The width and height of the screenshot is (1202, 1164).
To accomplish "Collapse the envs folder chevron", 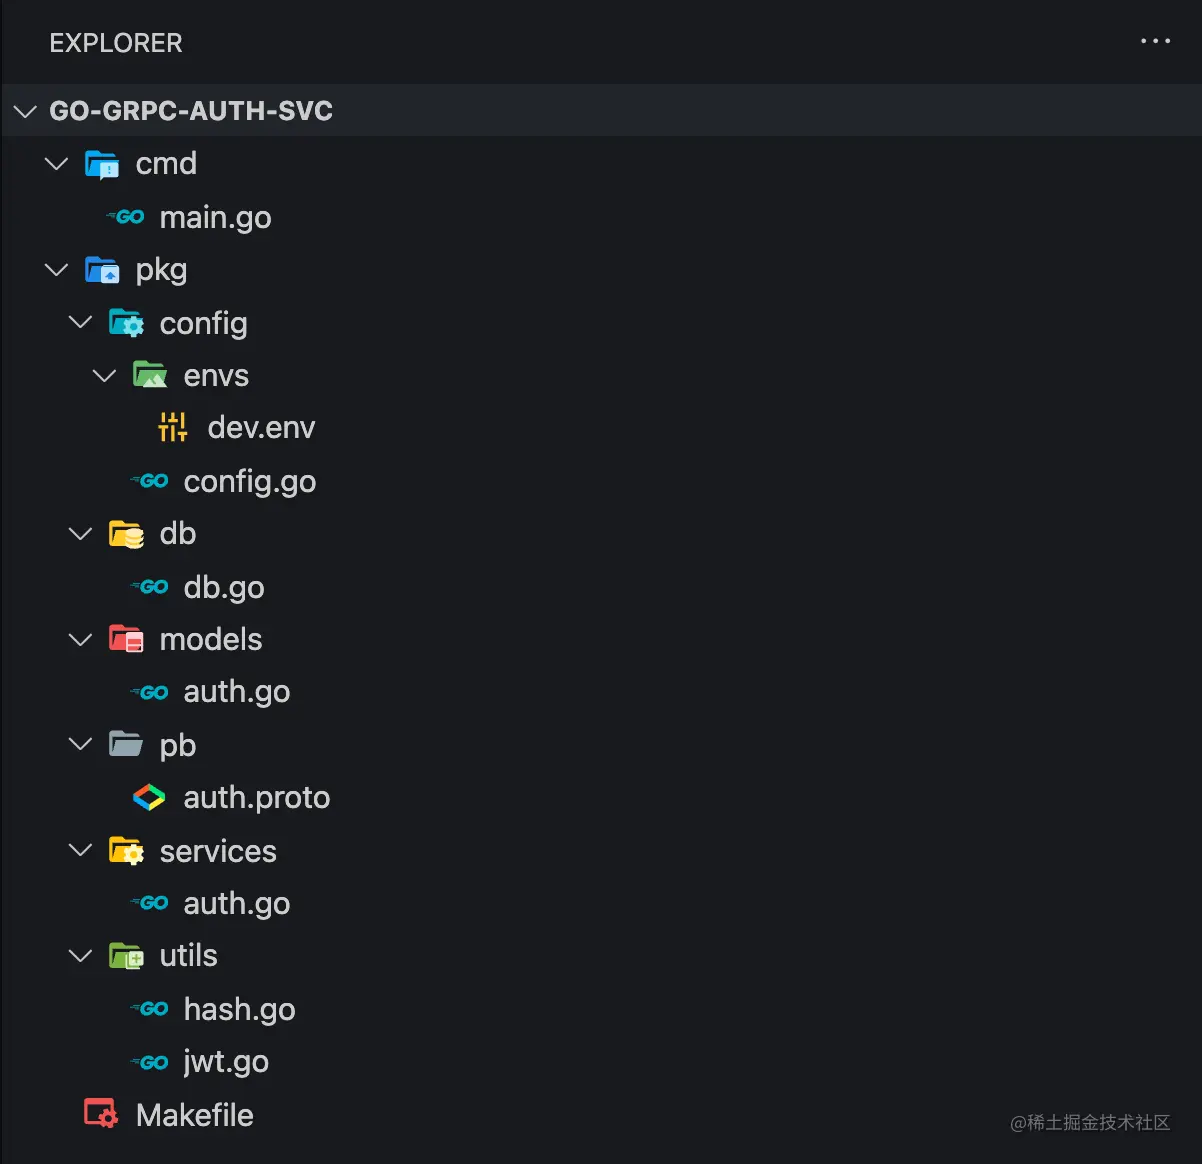I will click(104, 376).
